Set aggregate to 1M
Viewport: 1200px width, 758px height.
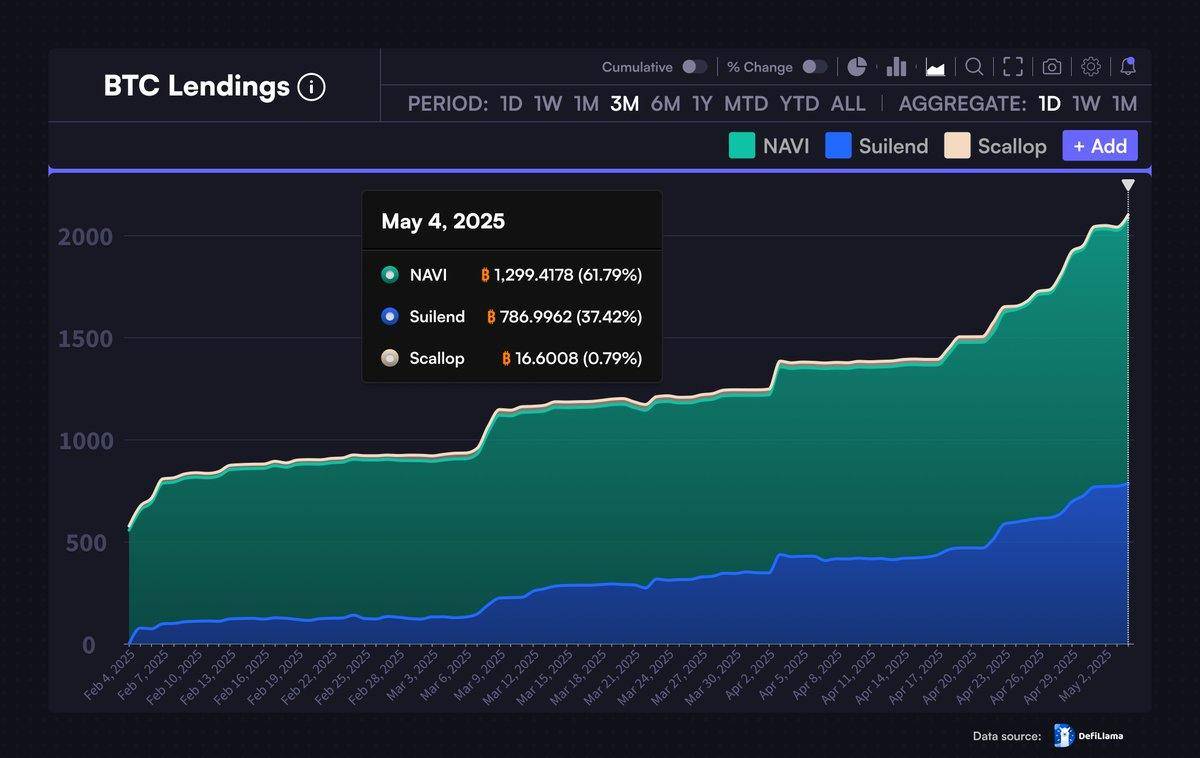[1125, 104]
